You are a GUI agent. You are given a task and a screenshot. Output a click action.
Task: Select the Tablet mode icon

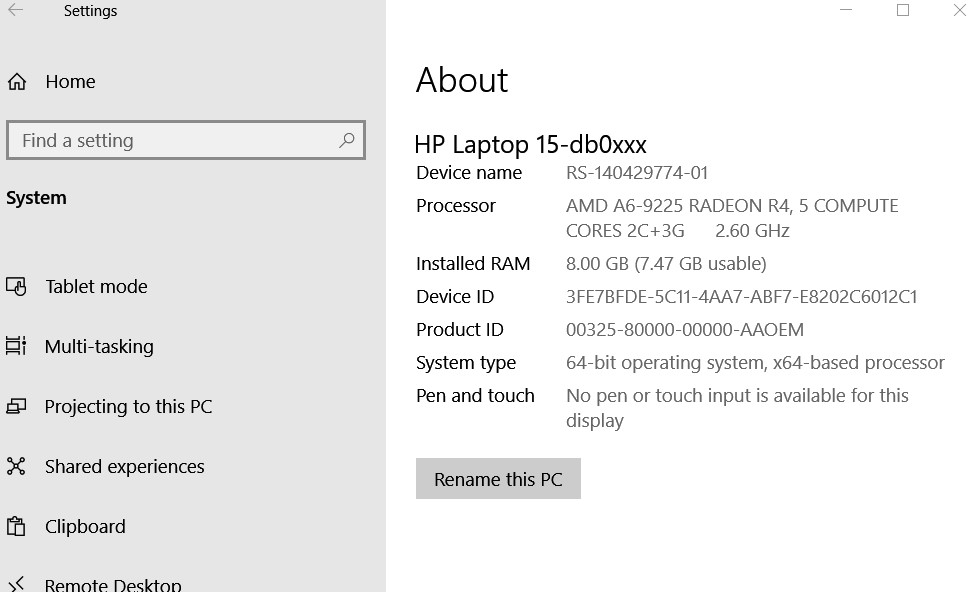click(16, 287)
